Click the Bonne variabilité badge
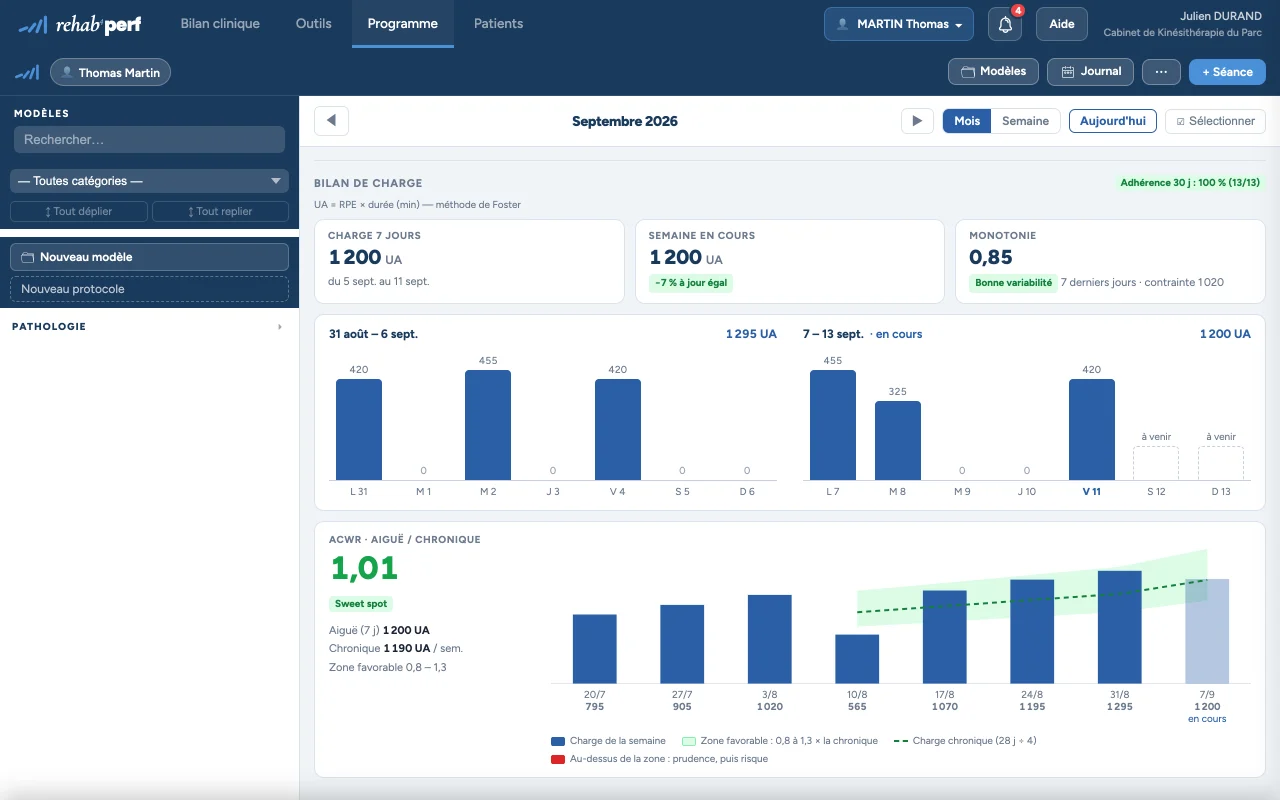This screenshot has width=1280, height=800. click(1013, 283)
